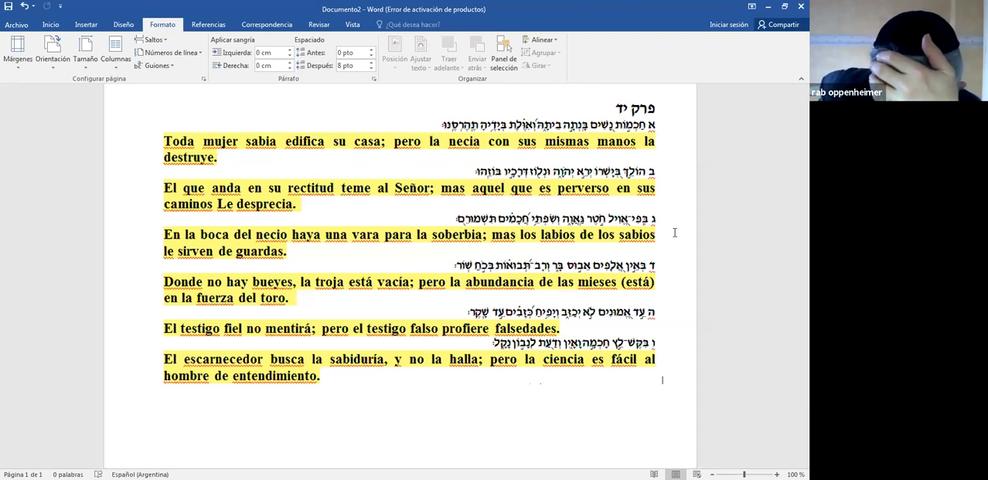The height and width of the screenshot is (480, 988).
Task: Save the document with the floppy disk icon
Action: [x=8, y=6]
